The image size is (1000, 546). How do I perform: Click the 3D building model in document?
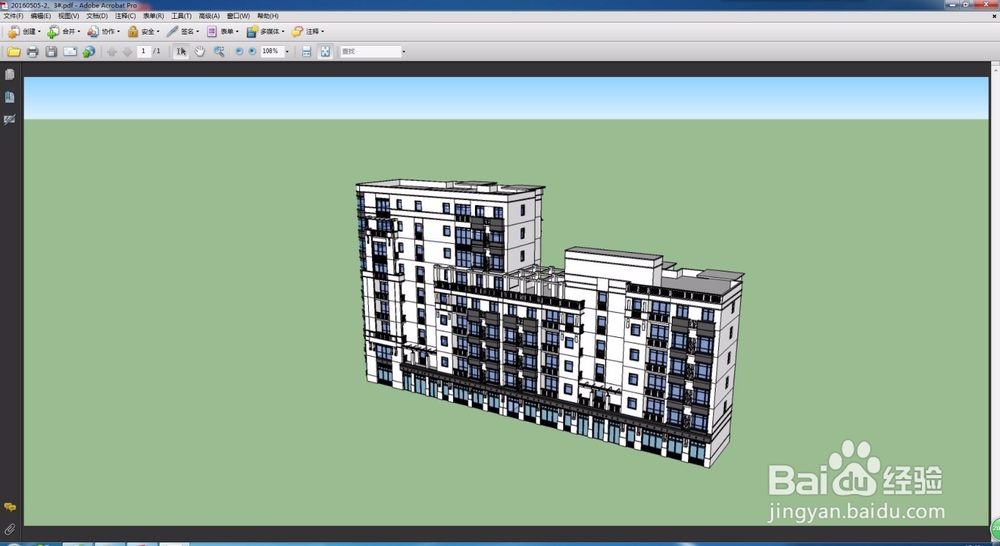point(548,322)
